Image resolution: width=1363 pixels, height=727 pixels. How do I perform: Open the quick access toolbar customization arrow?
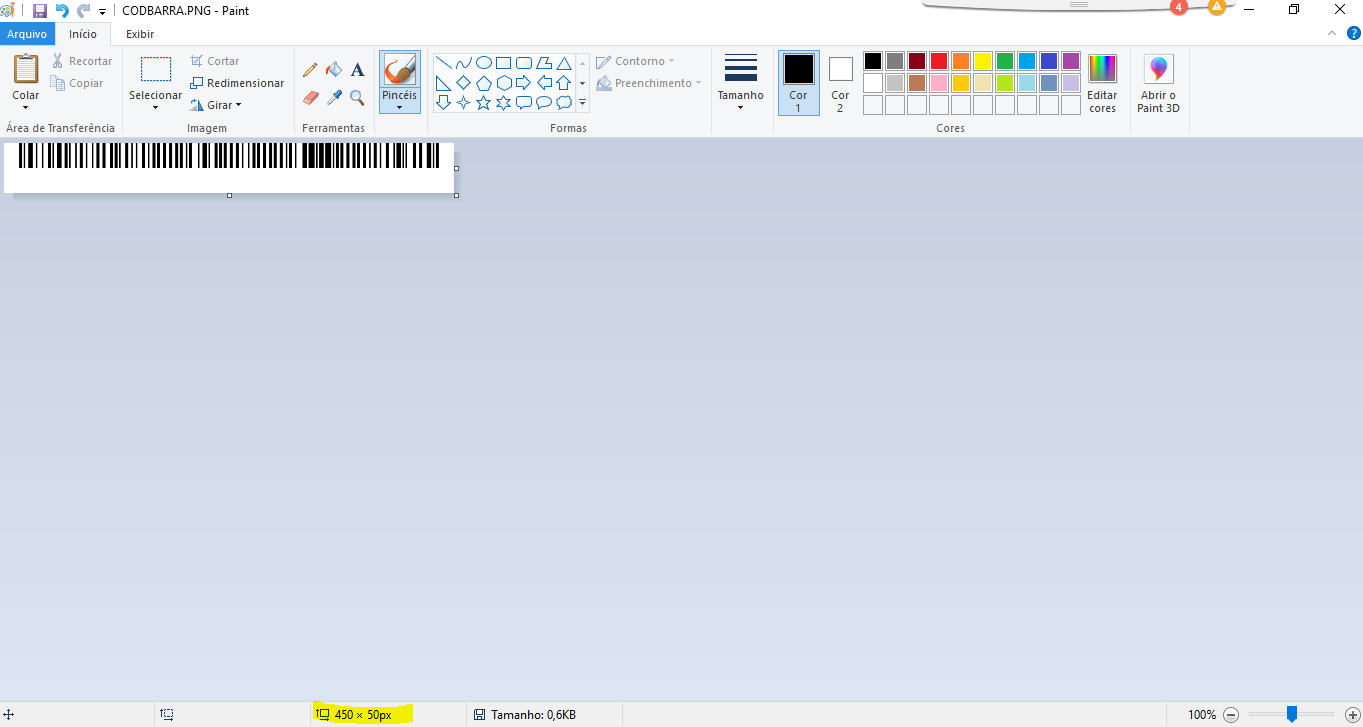pyautogui.click(x=102, y=12)
